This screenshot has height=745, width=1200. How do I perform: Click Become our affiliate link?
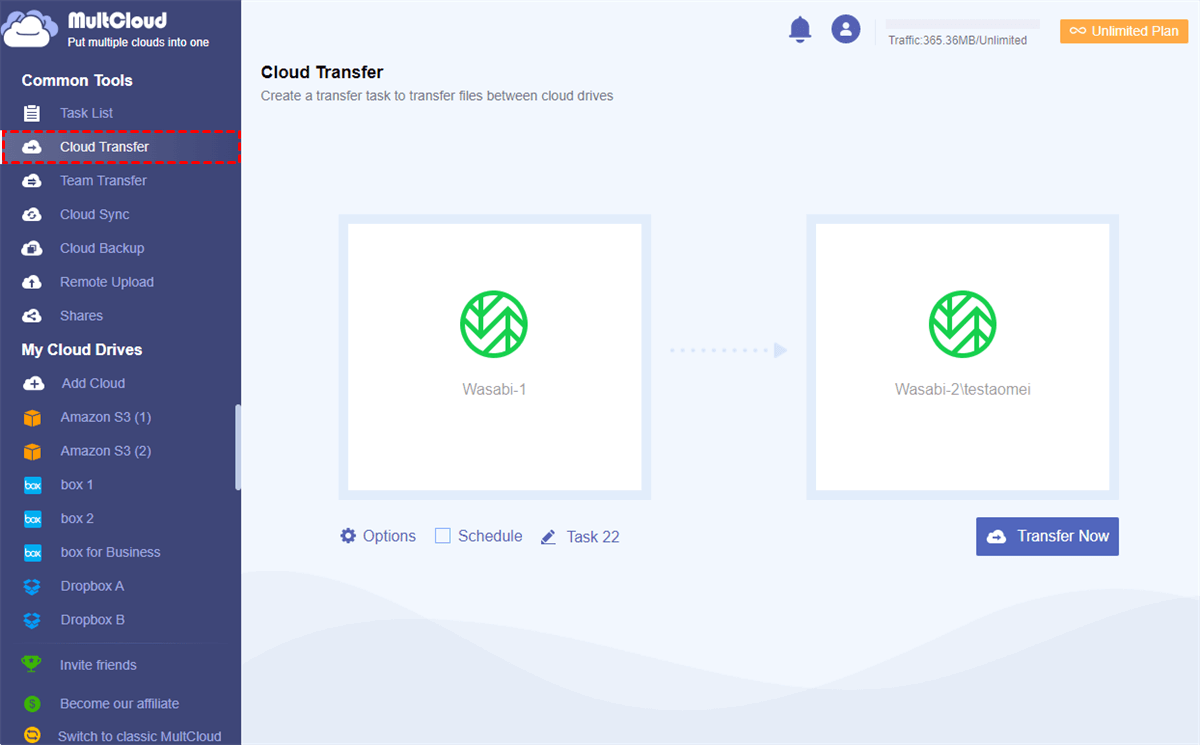119,704
